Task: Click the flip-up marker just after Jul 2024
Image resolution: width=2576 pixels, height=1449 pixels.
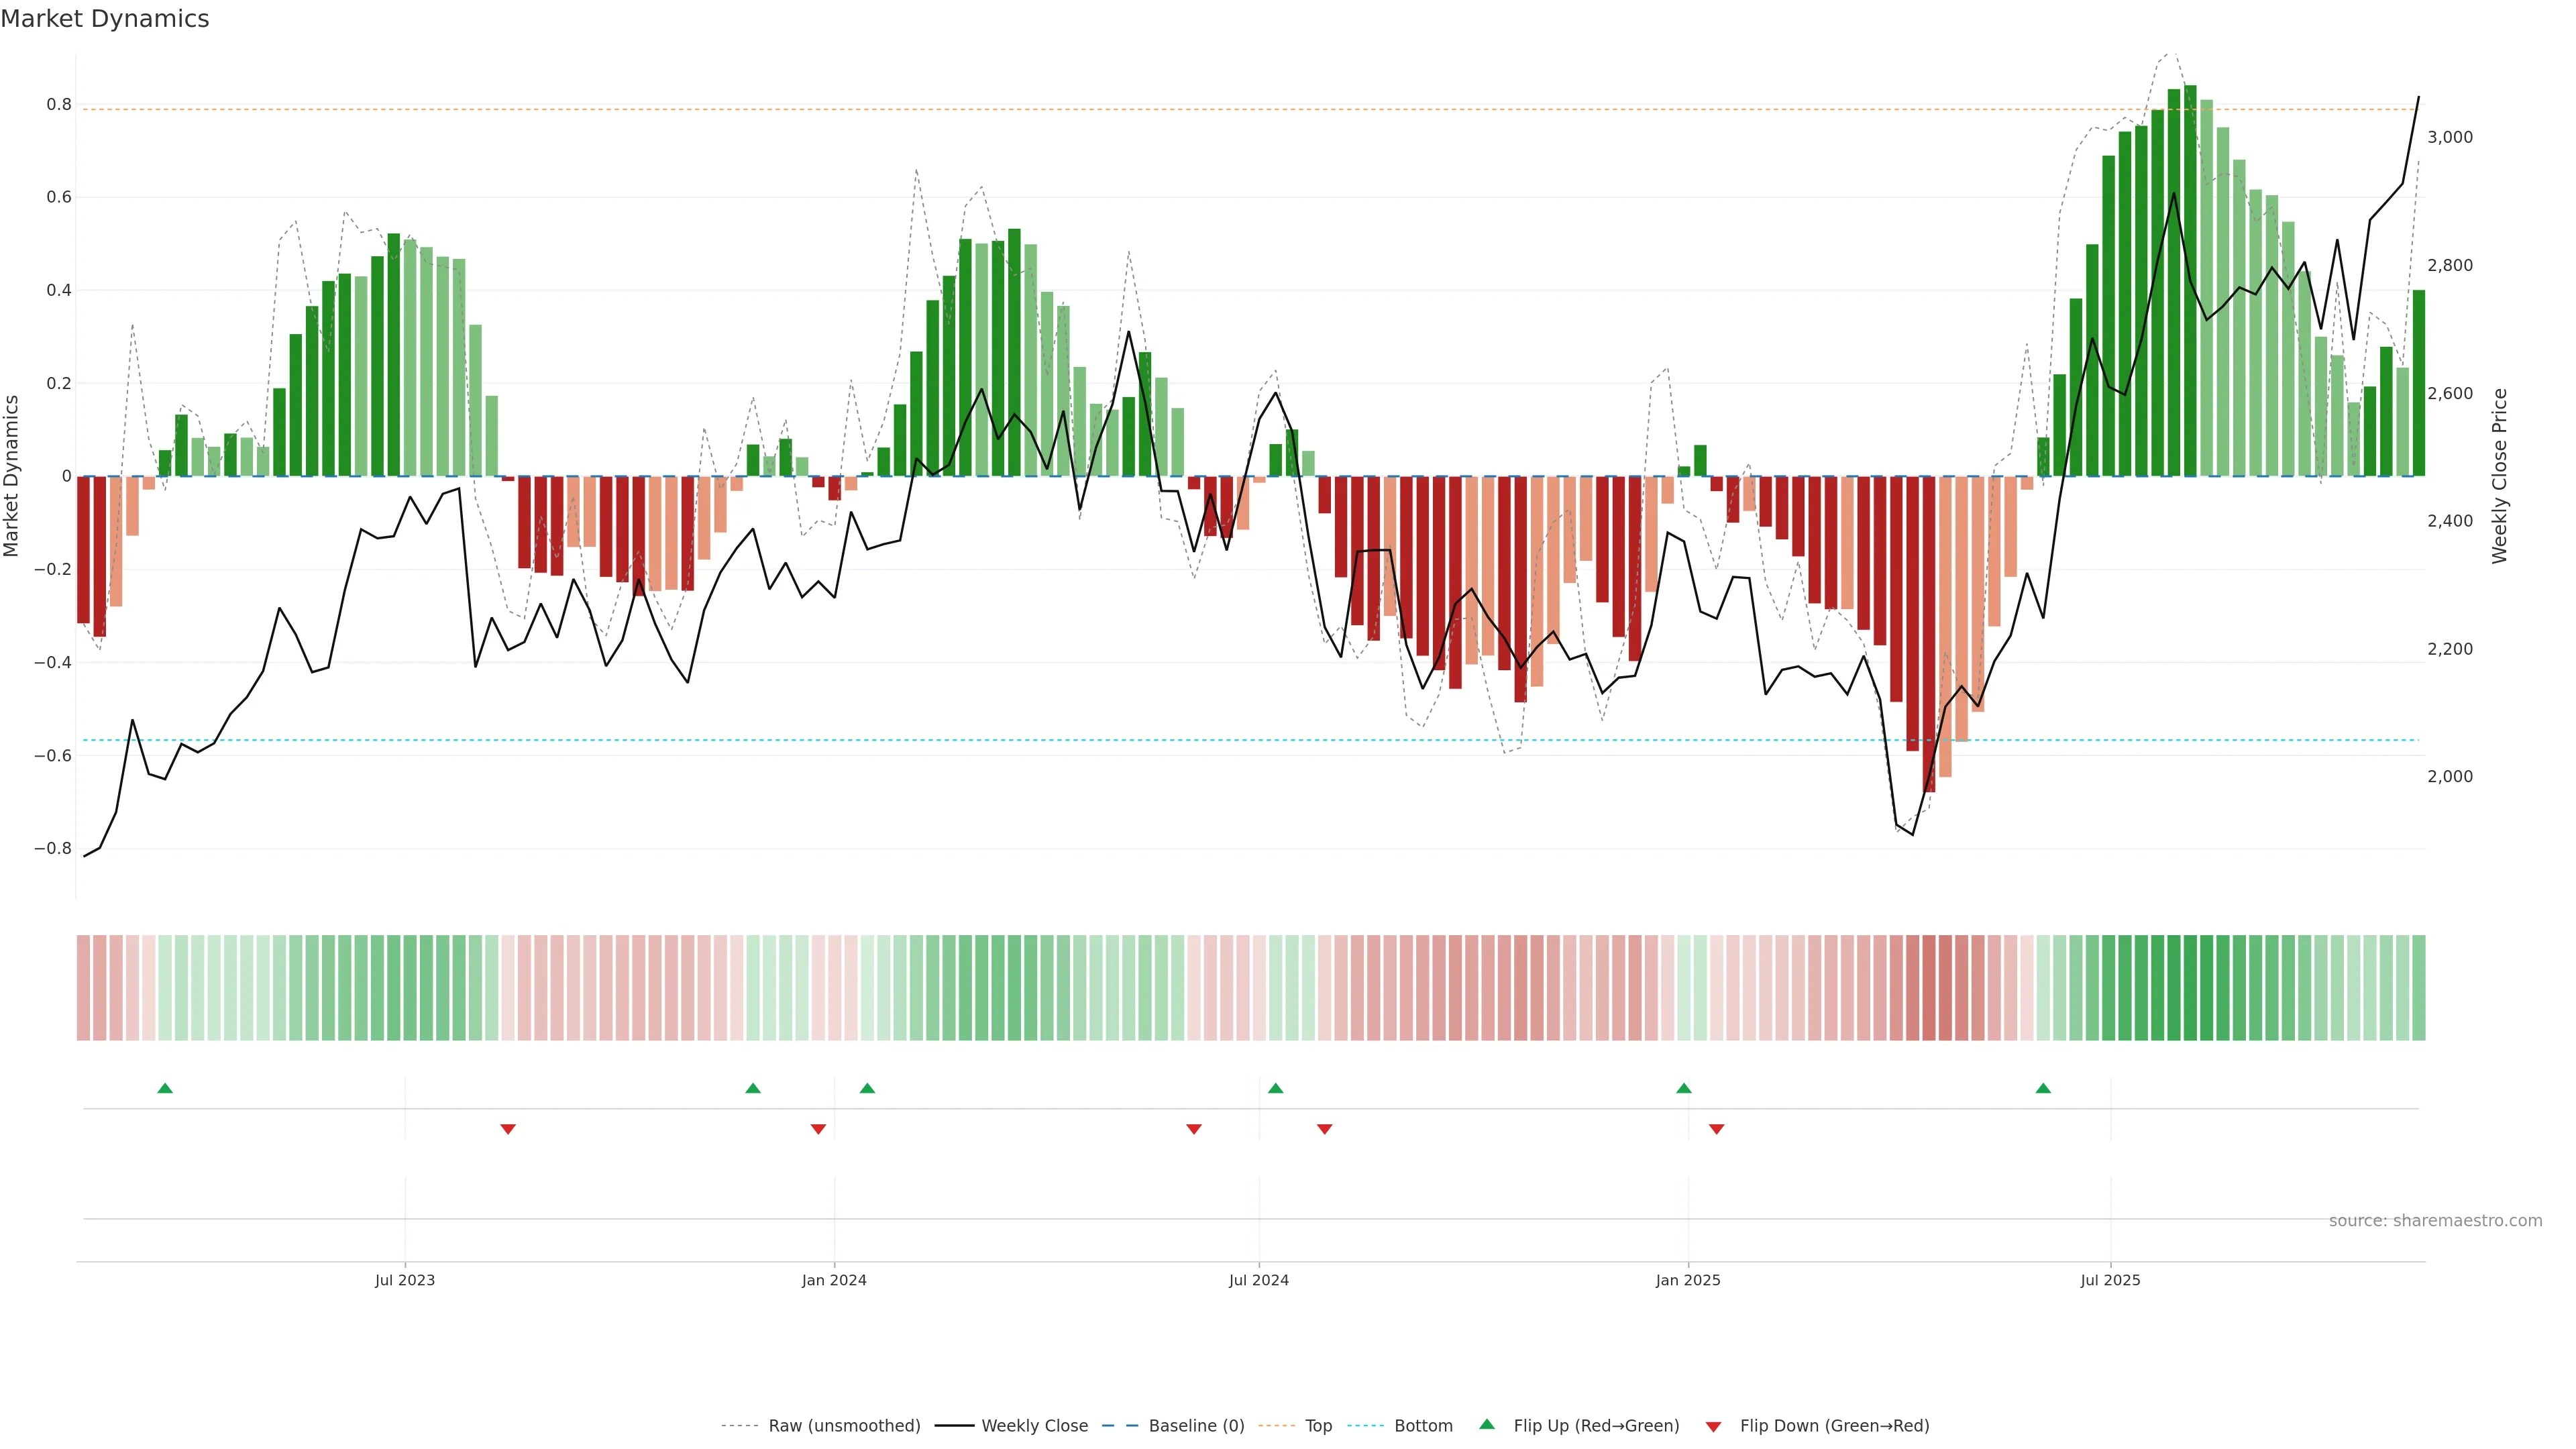Action: click(x=1275, y=1088)
